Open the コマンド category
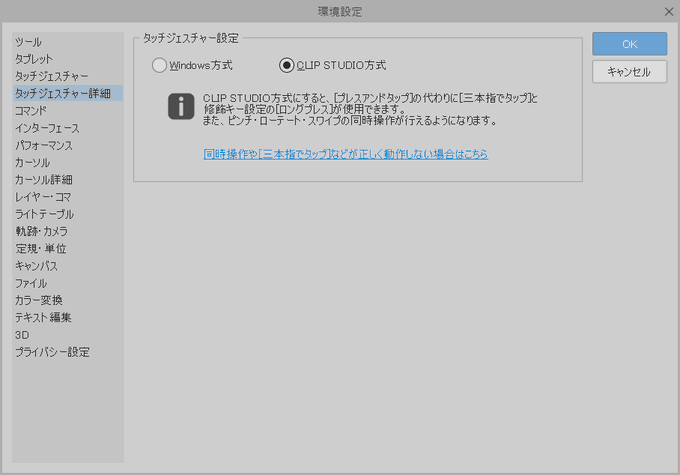Image resolution: width=680 pixels, height=475 pixels. pyautogui.click(x=68, y=111)
